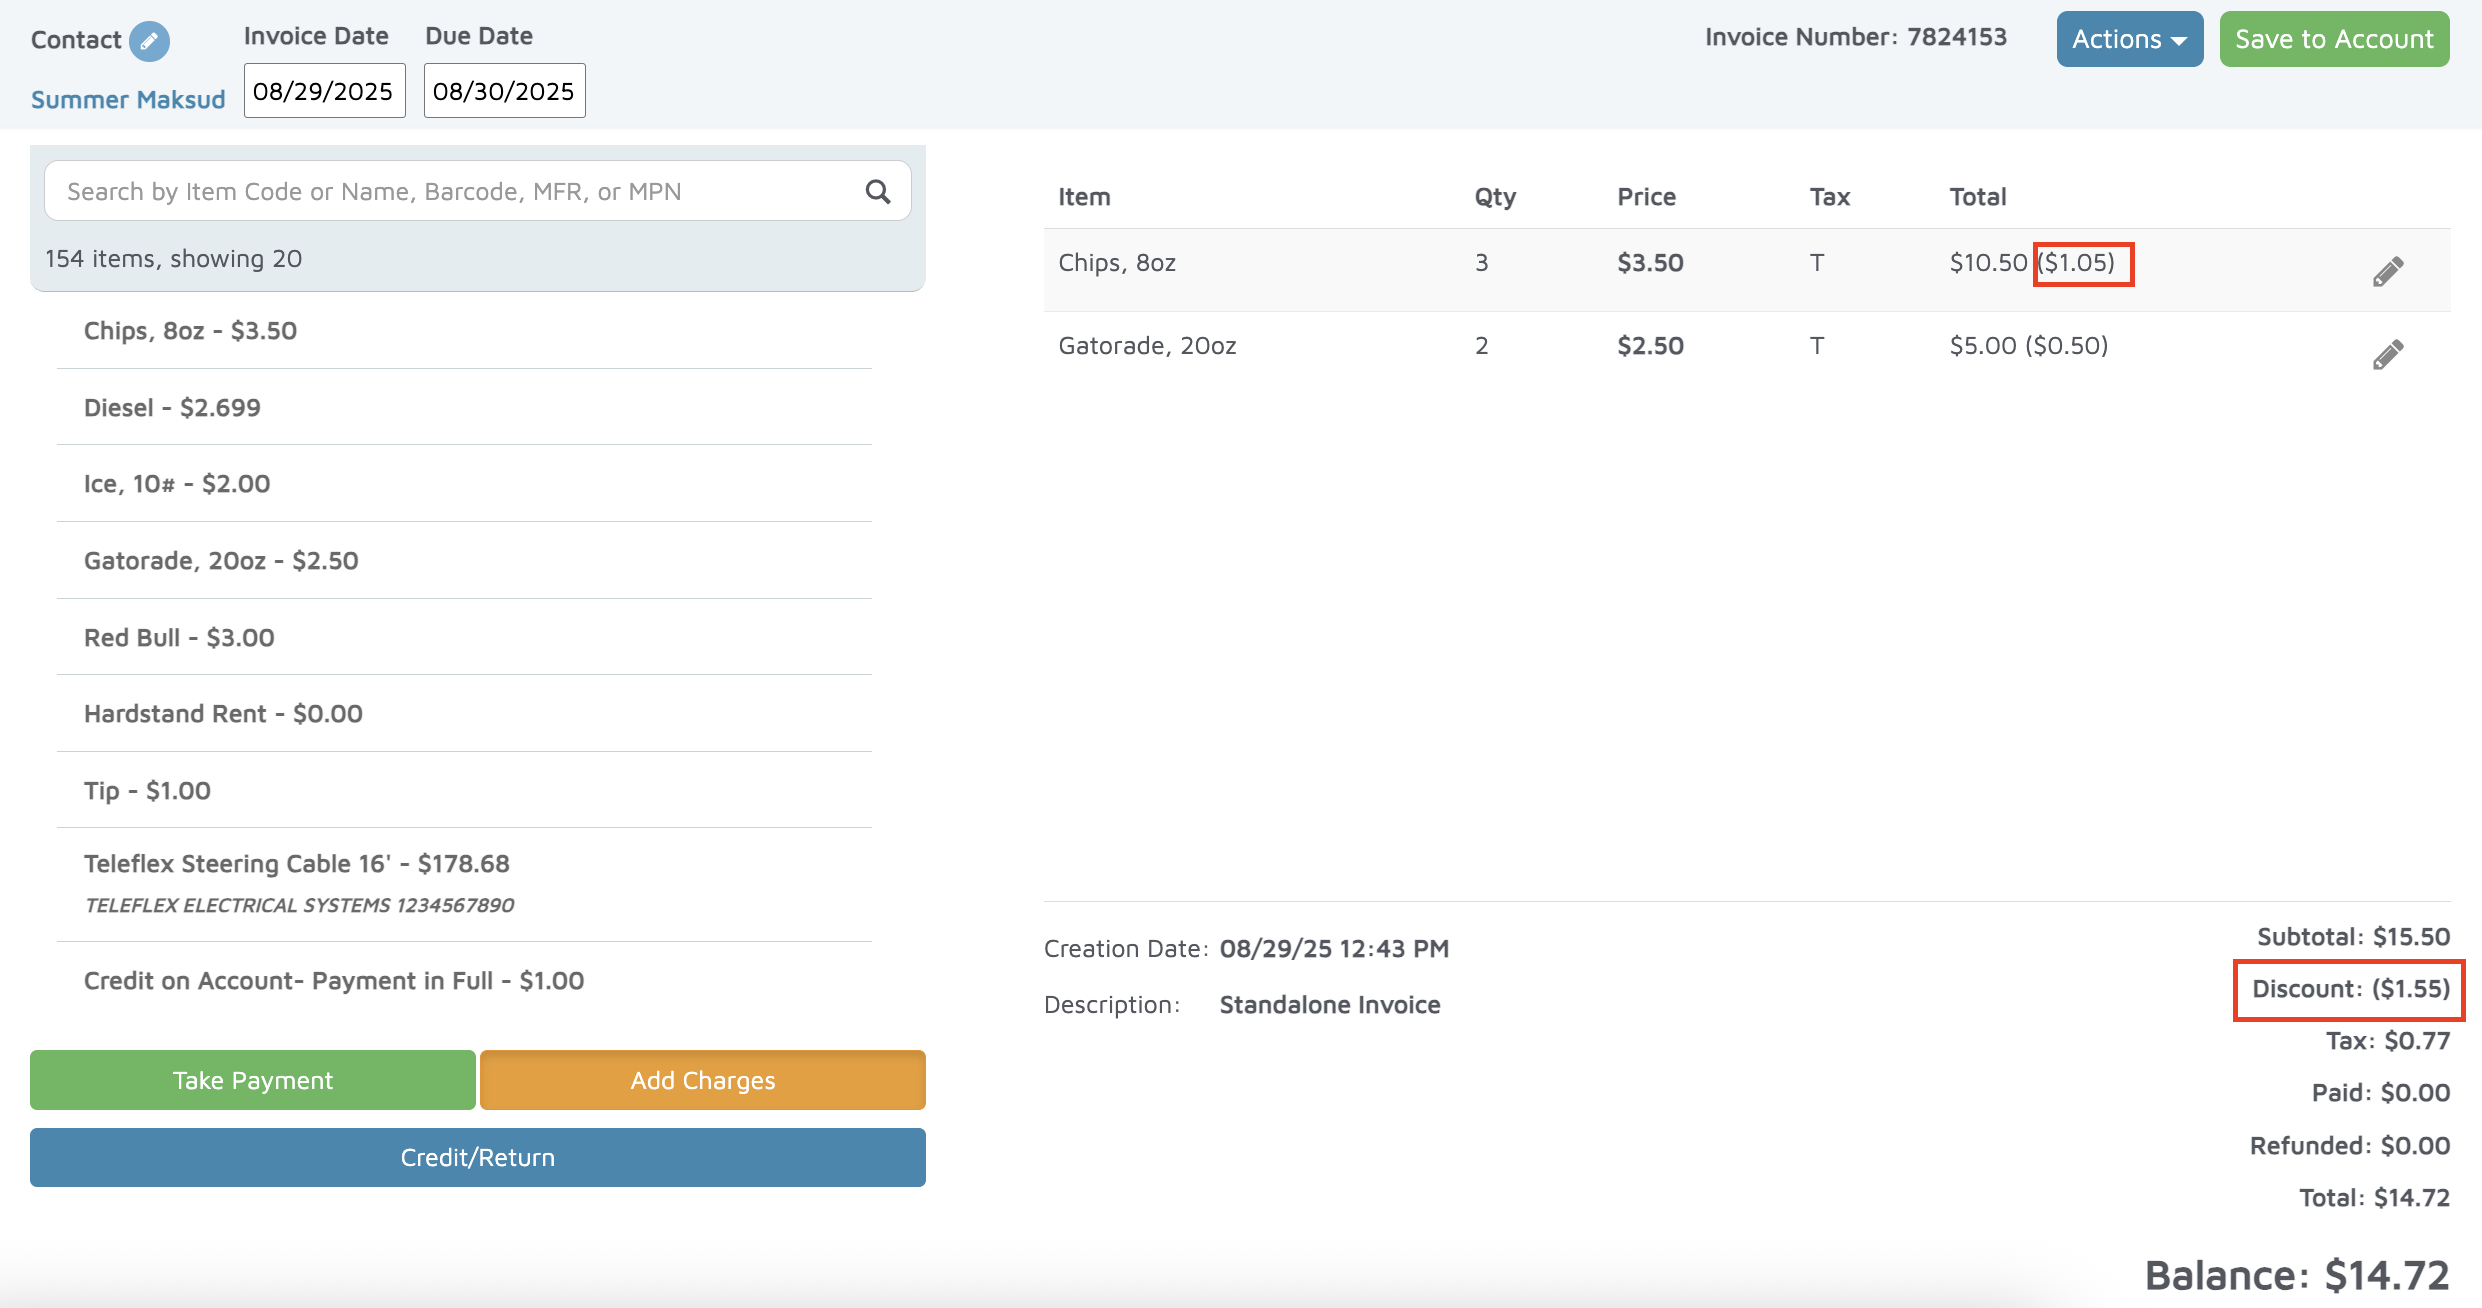Click Save to Account button
Image resolution: width=2482 pixels, height=1308 pixels.
click(2334, 39)
